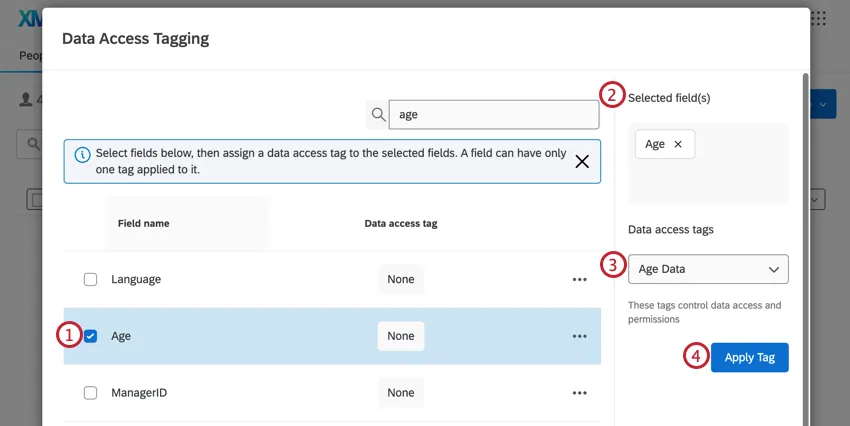Remove the Age chip from selected fields
This screenshot has height=426, width=850.
(678, 144)
